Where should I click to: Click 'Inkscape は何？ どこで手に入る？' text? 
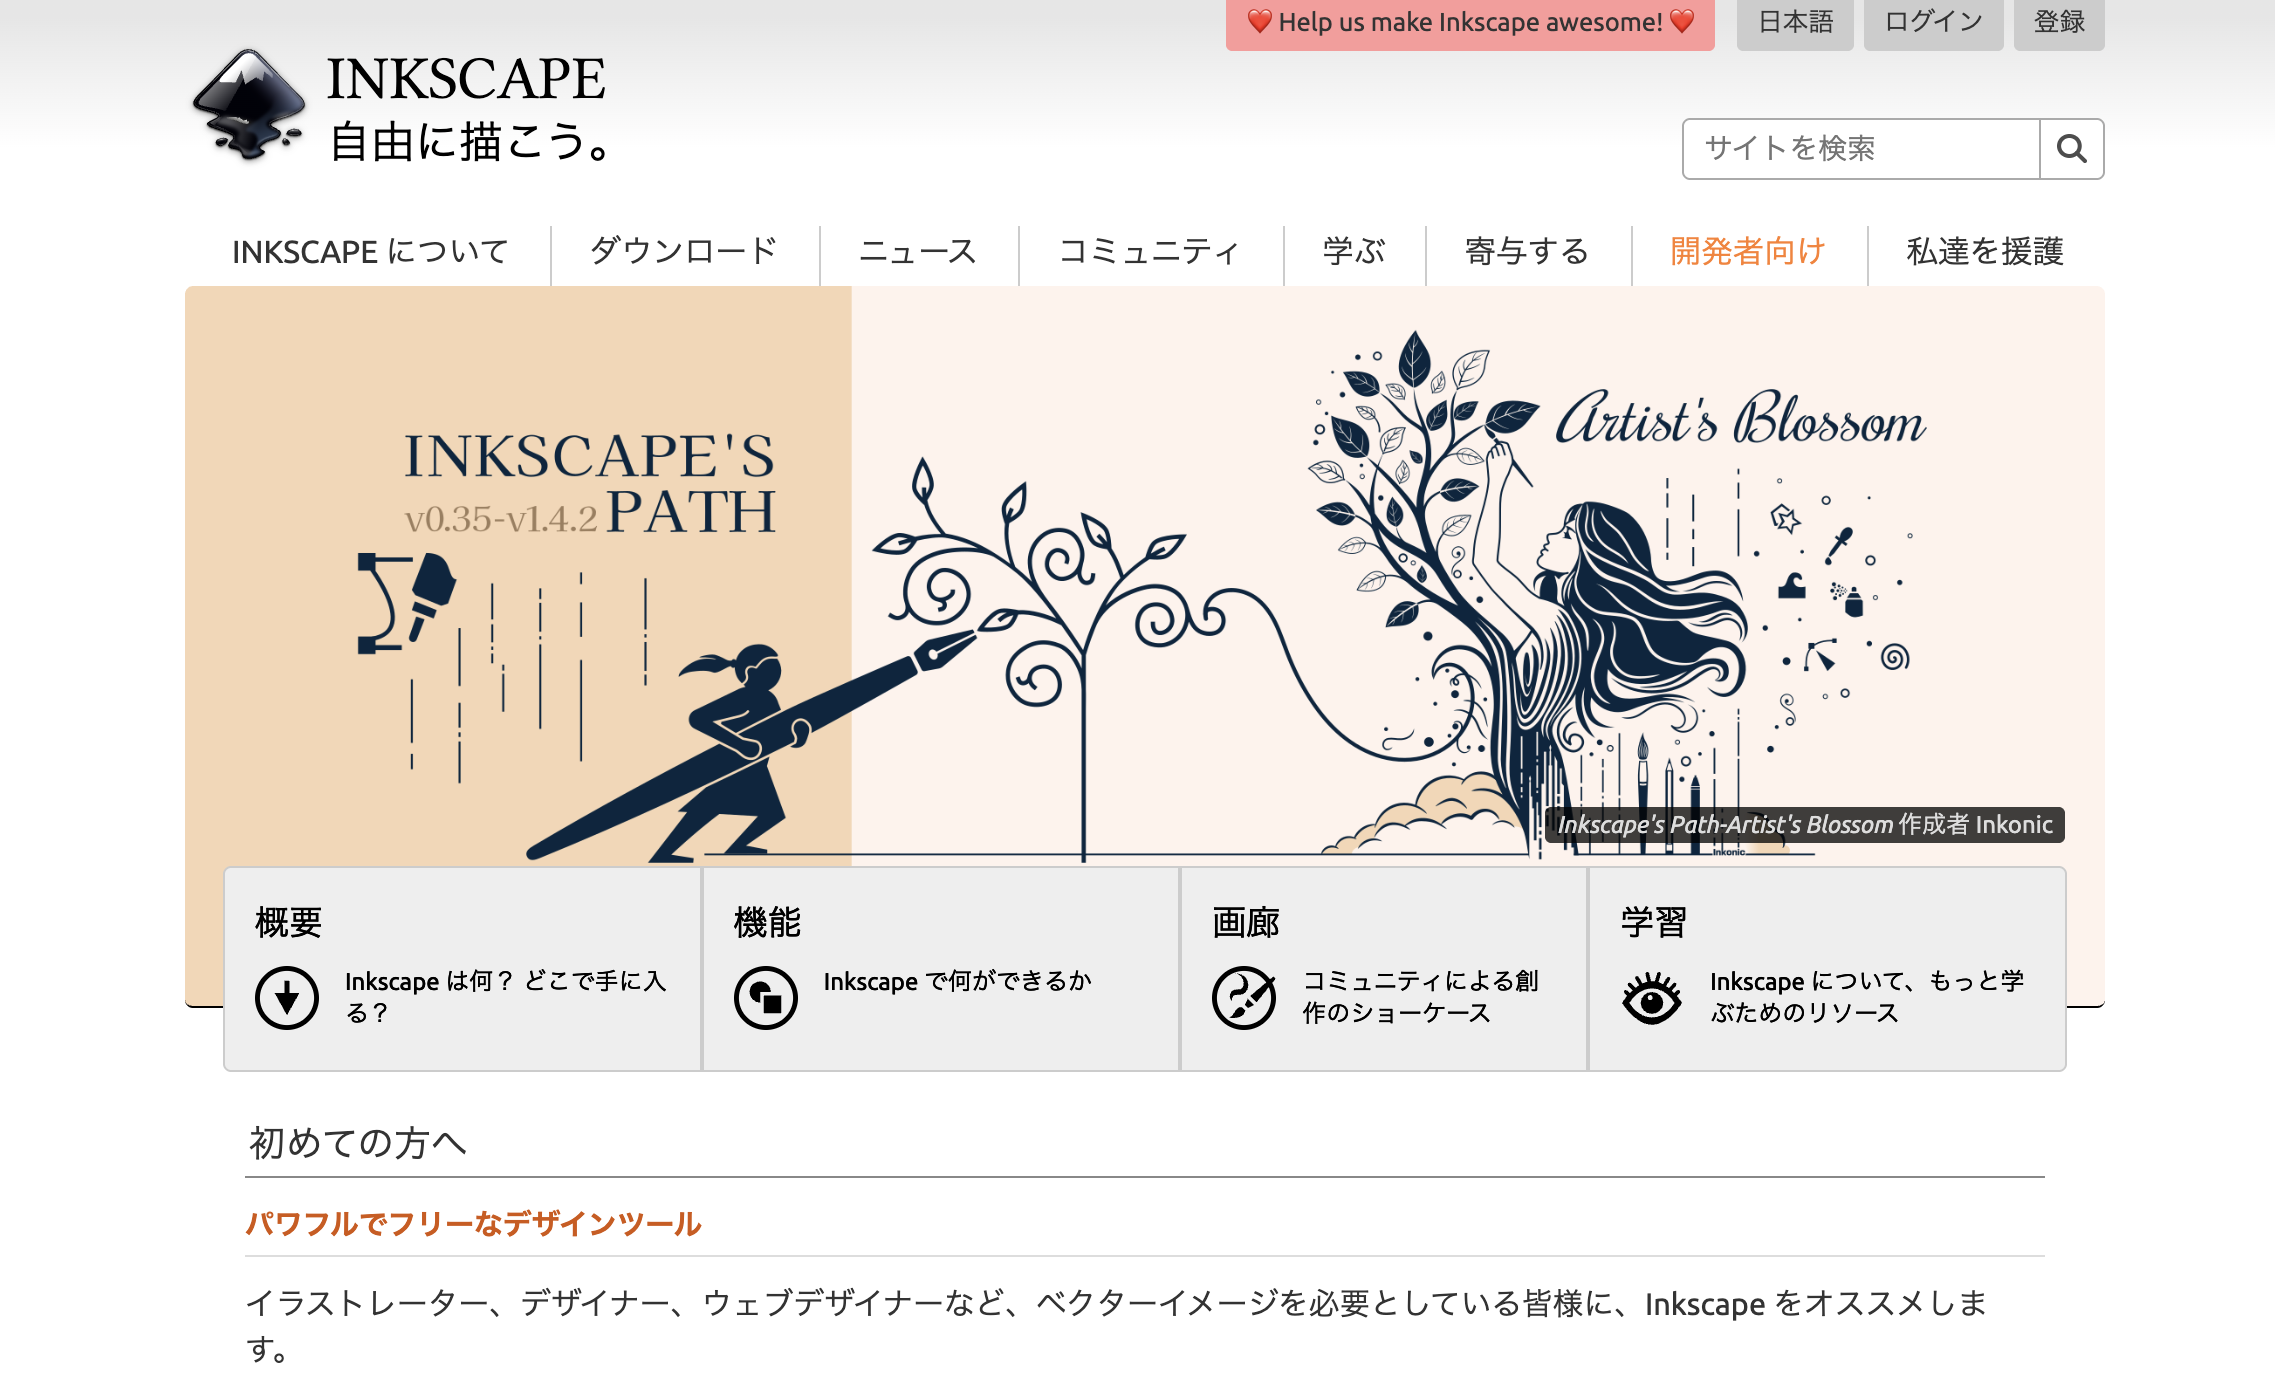(505, 997)
